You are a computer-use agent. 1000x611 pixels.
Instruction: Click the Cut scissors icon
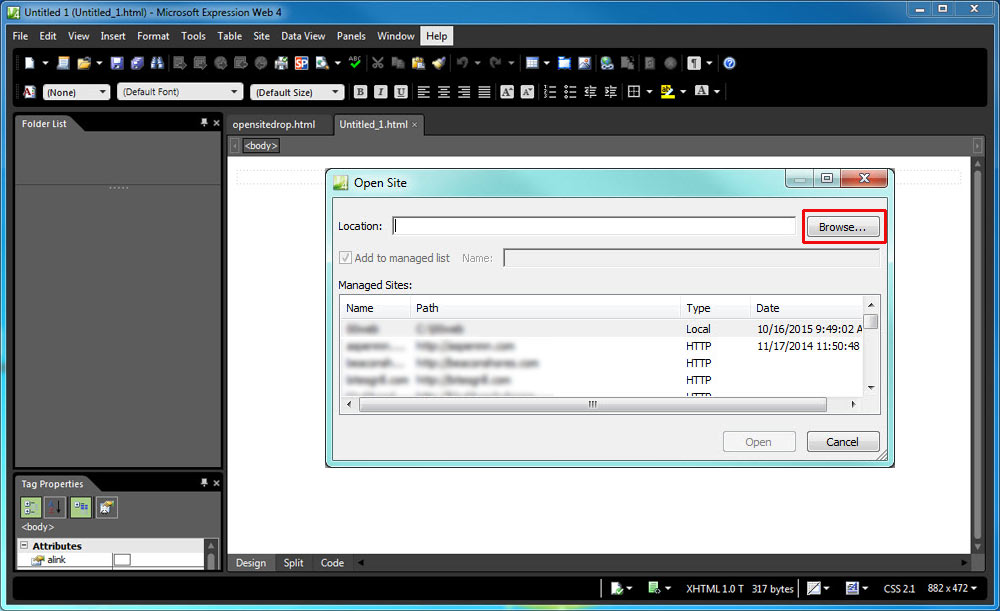378,63
